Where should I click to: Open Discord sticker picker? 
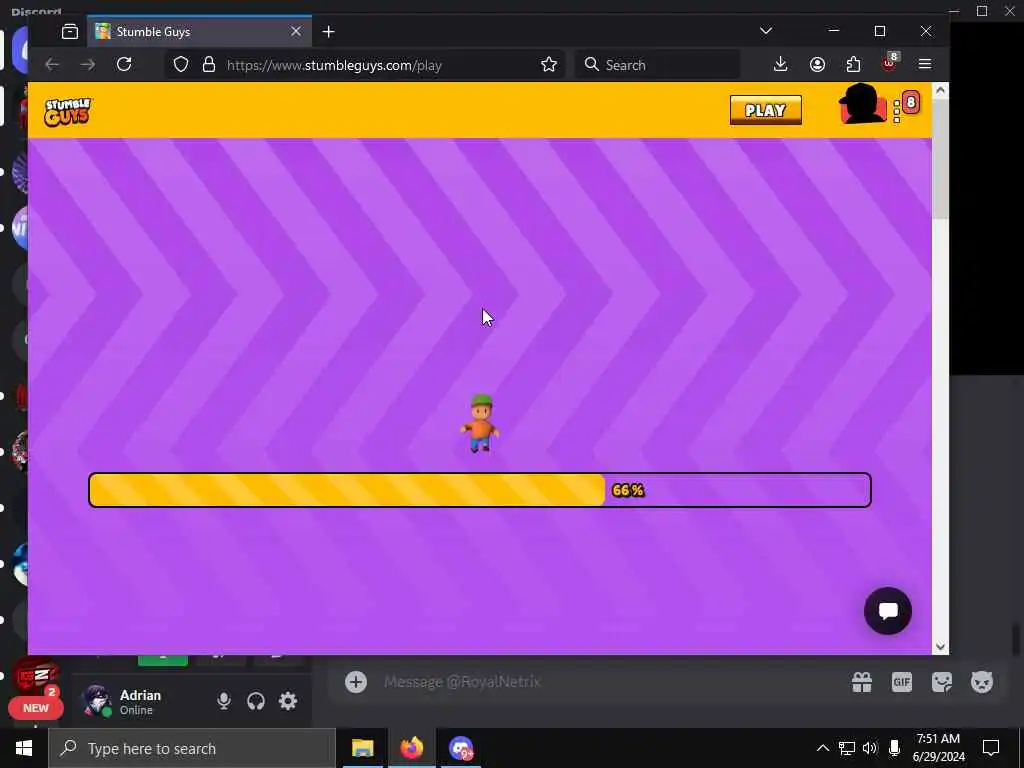pyautogui.click(x=942, y=682)
